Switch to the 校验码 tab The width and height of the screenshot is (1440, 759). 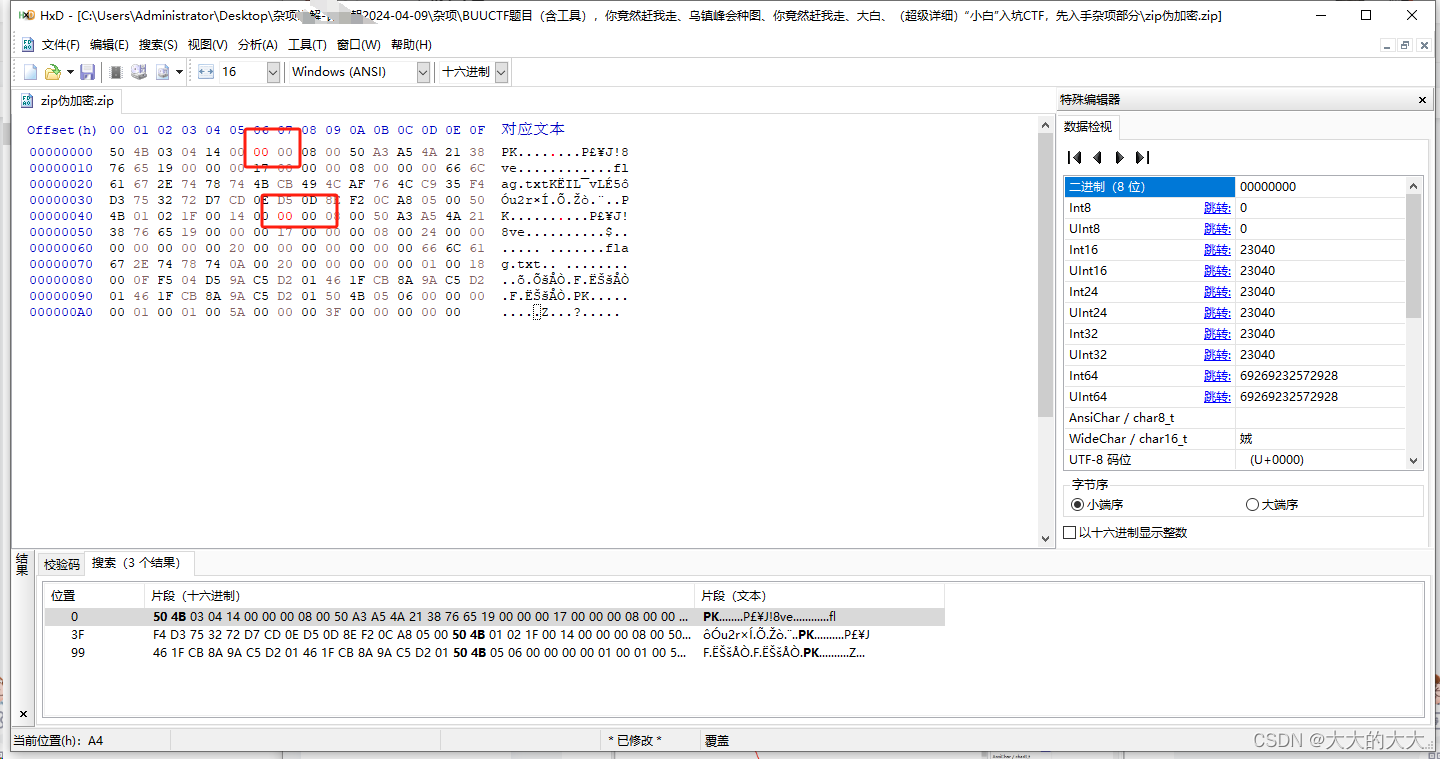(x=60, y=563)
